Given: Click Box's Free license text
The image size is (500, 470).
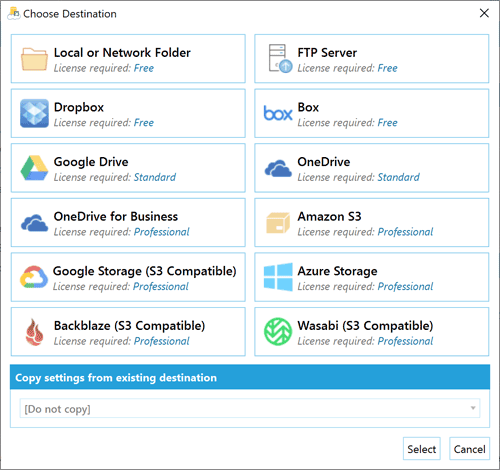Looking at the screenshot, I should (387, 123).
